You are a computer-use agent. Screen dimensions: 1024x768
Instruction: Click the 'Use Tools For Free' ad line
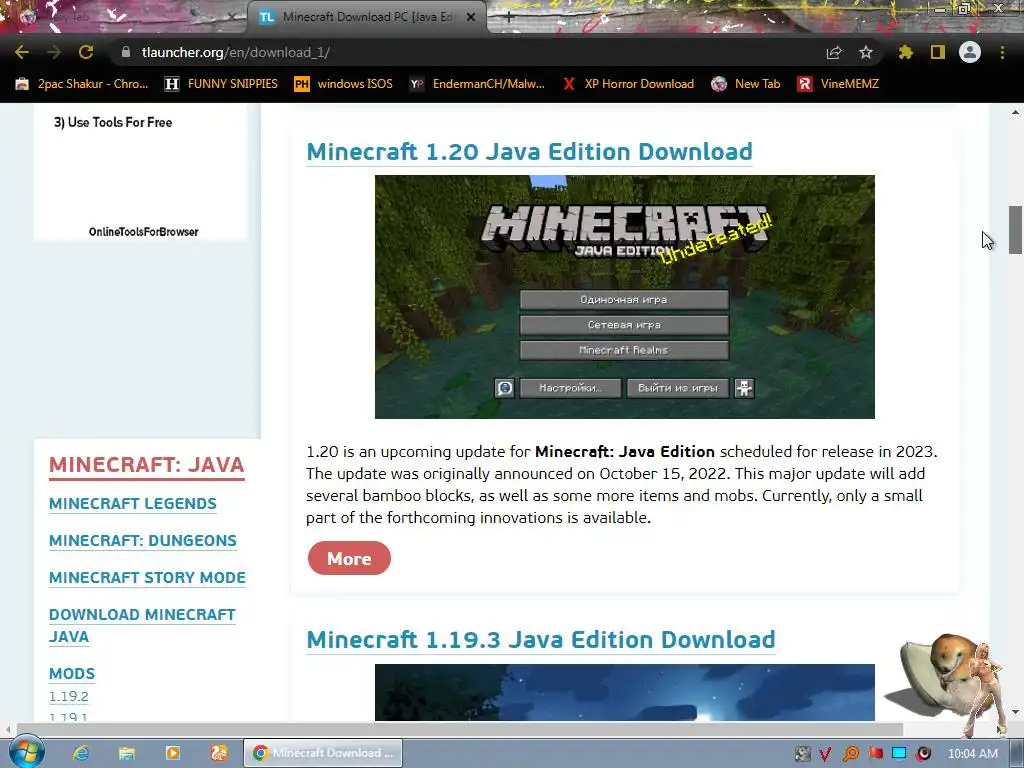pyautogui.click(x=113, y=122)
